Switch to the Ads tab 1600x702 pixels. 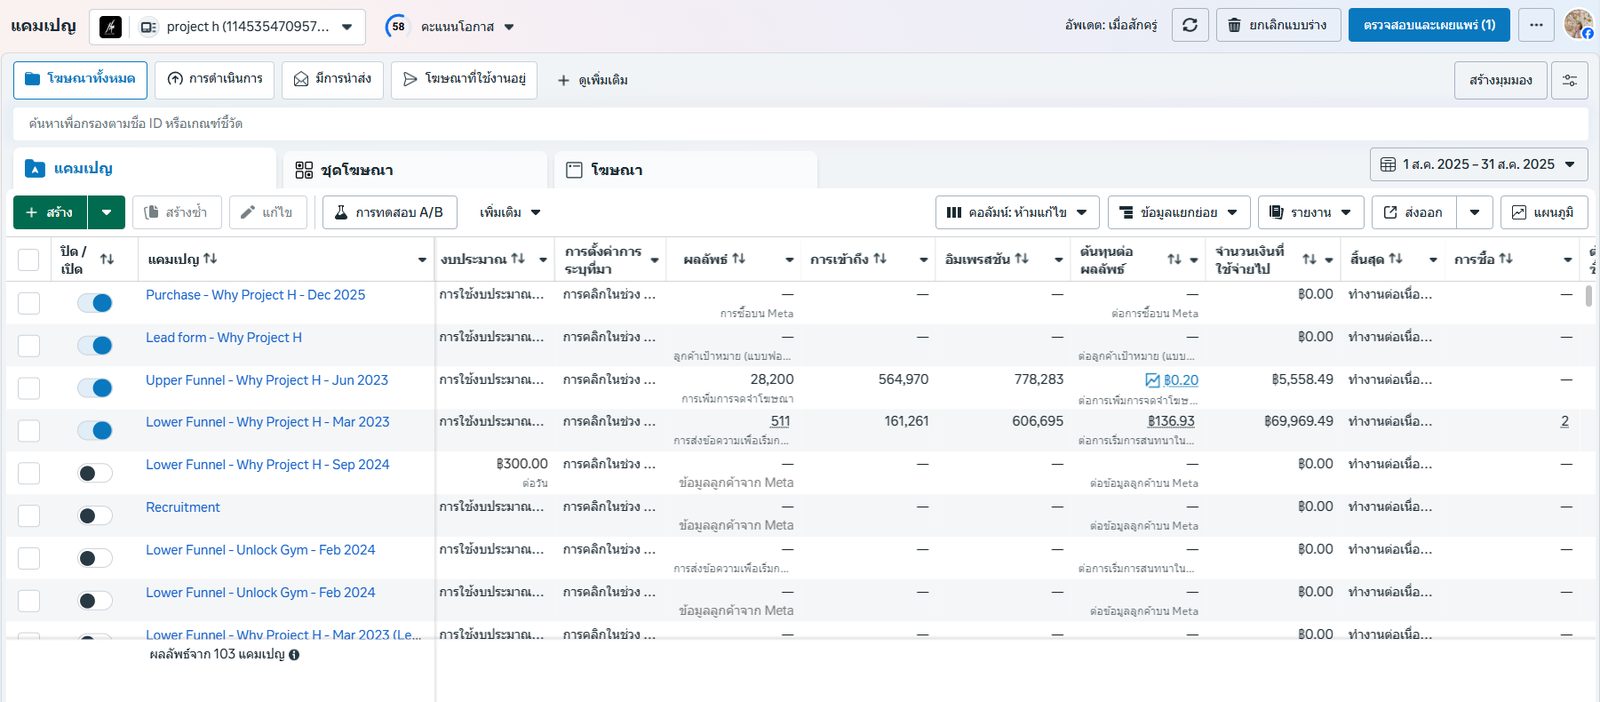[x=686, y=170]
